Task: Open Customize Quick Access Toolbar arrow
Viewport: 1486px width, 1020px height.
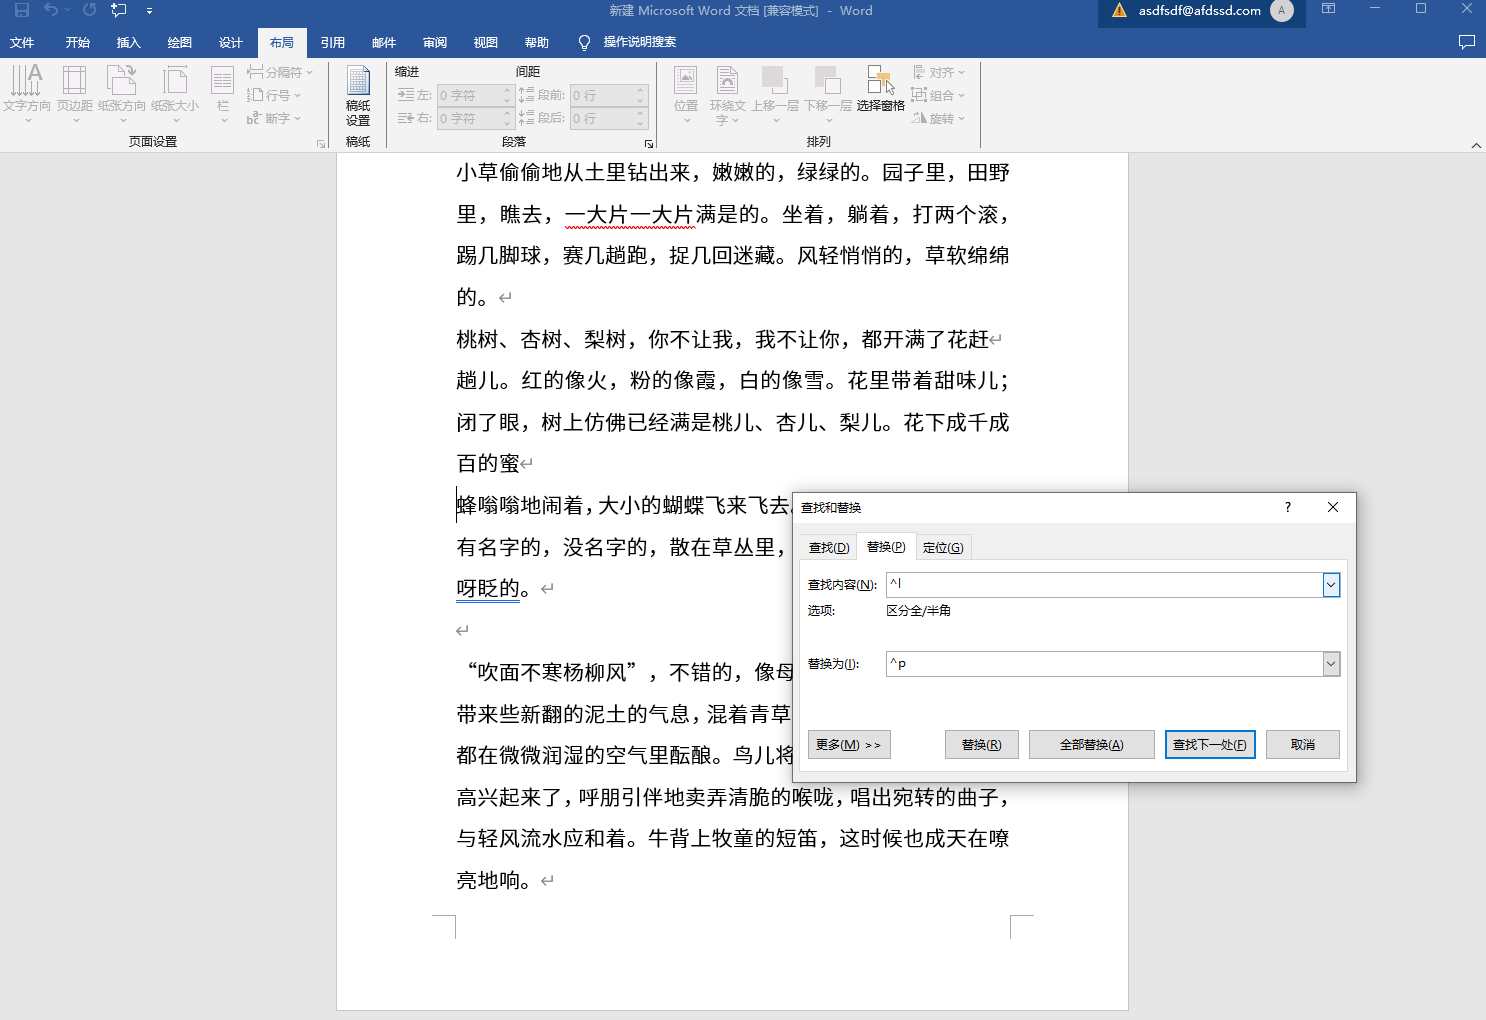Action: (x=149, y=11)
